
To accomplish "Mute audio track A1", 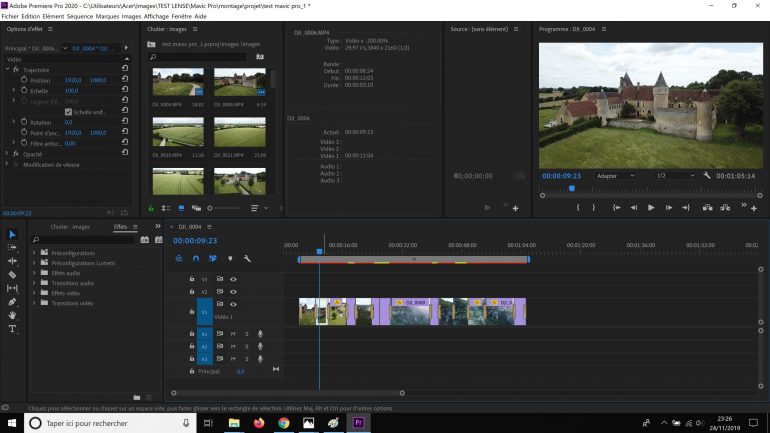I will pos(233,334).
